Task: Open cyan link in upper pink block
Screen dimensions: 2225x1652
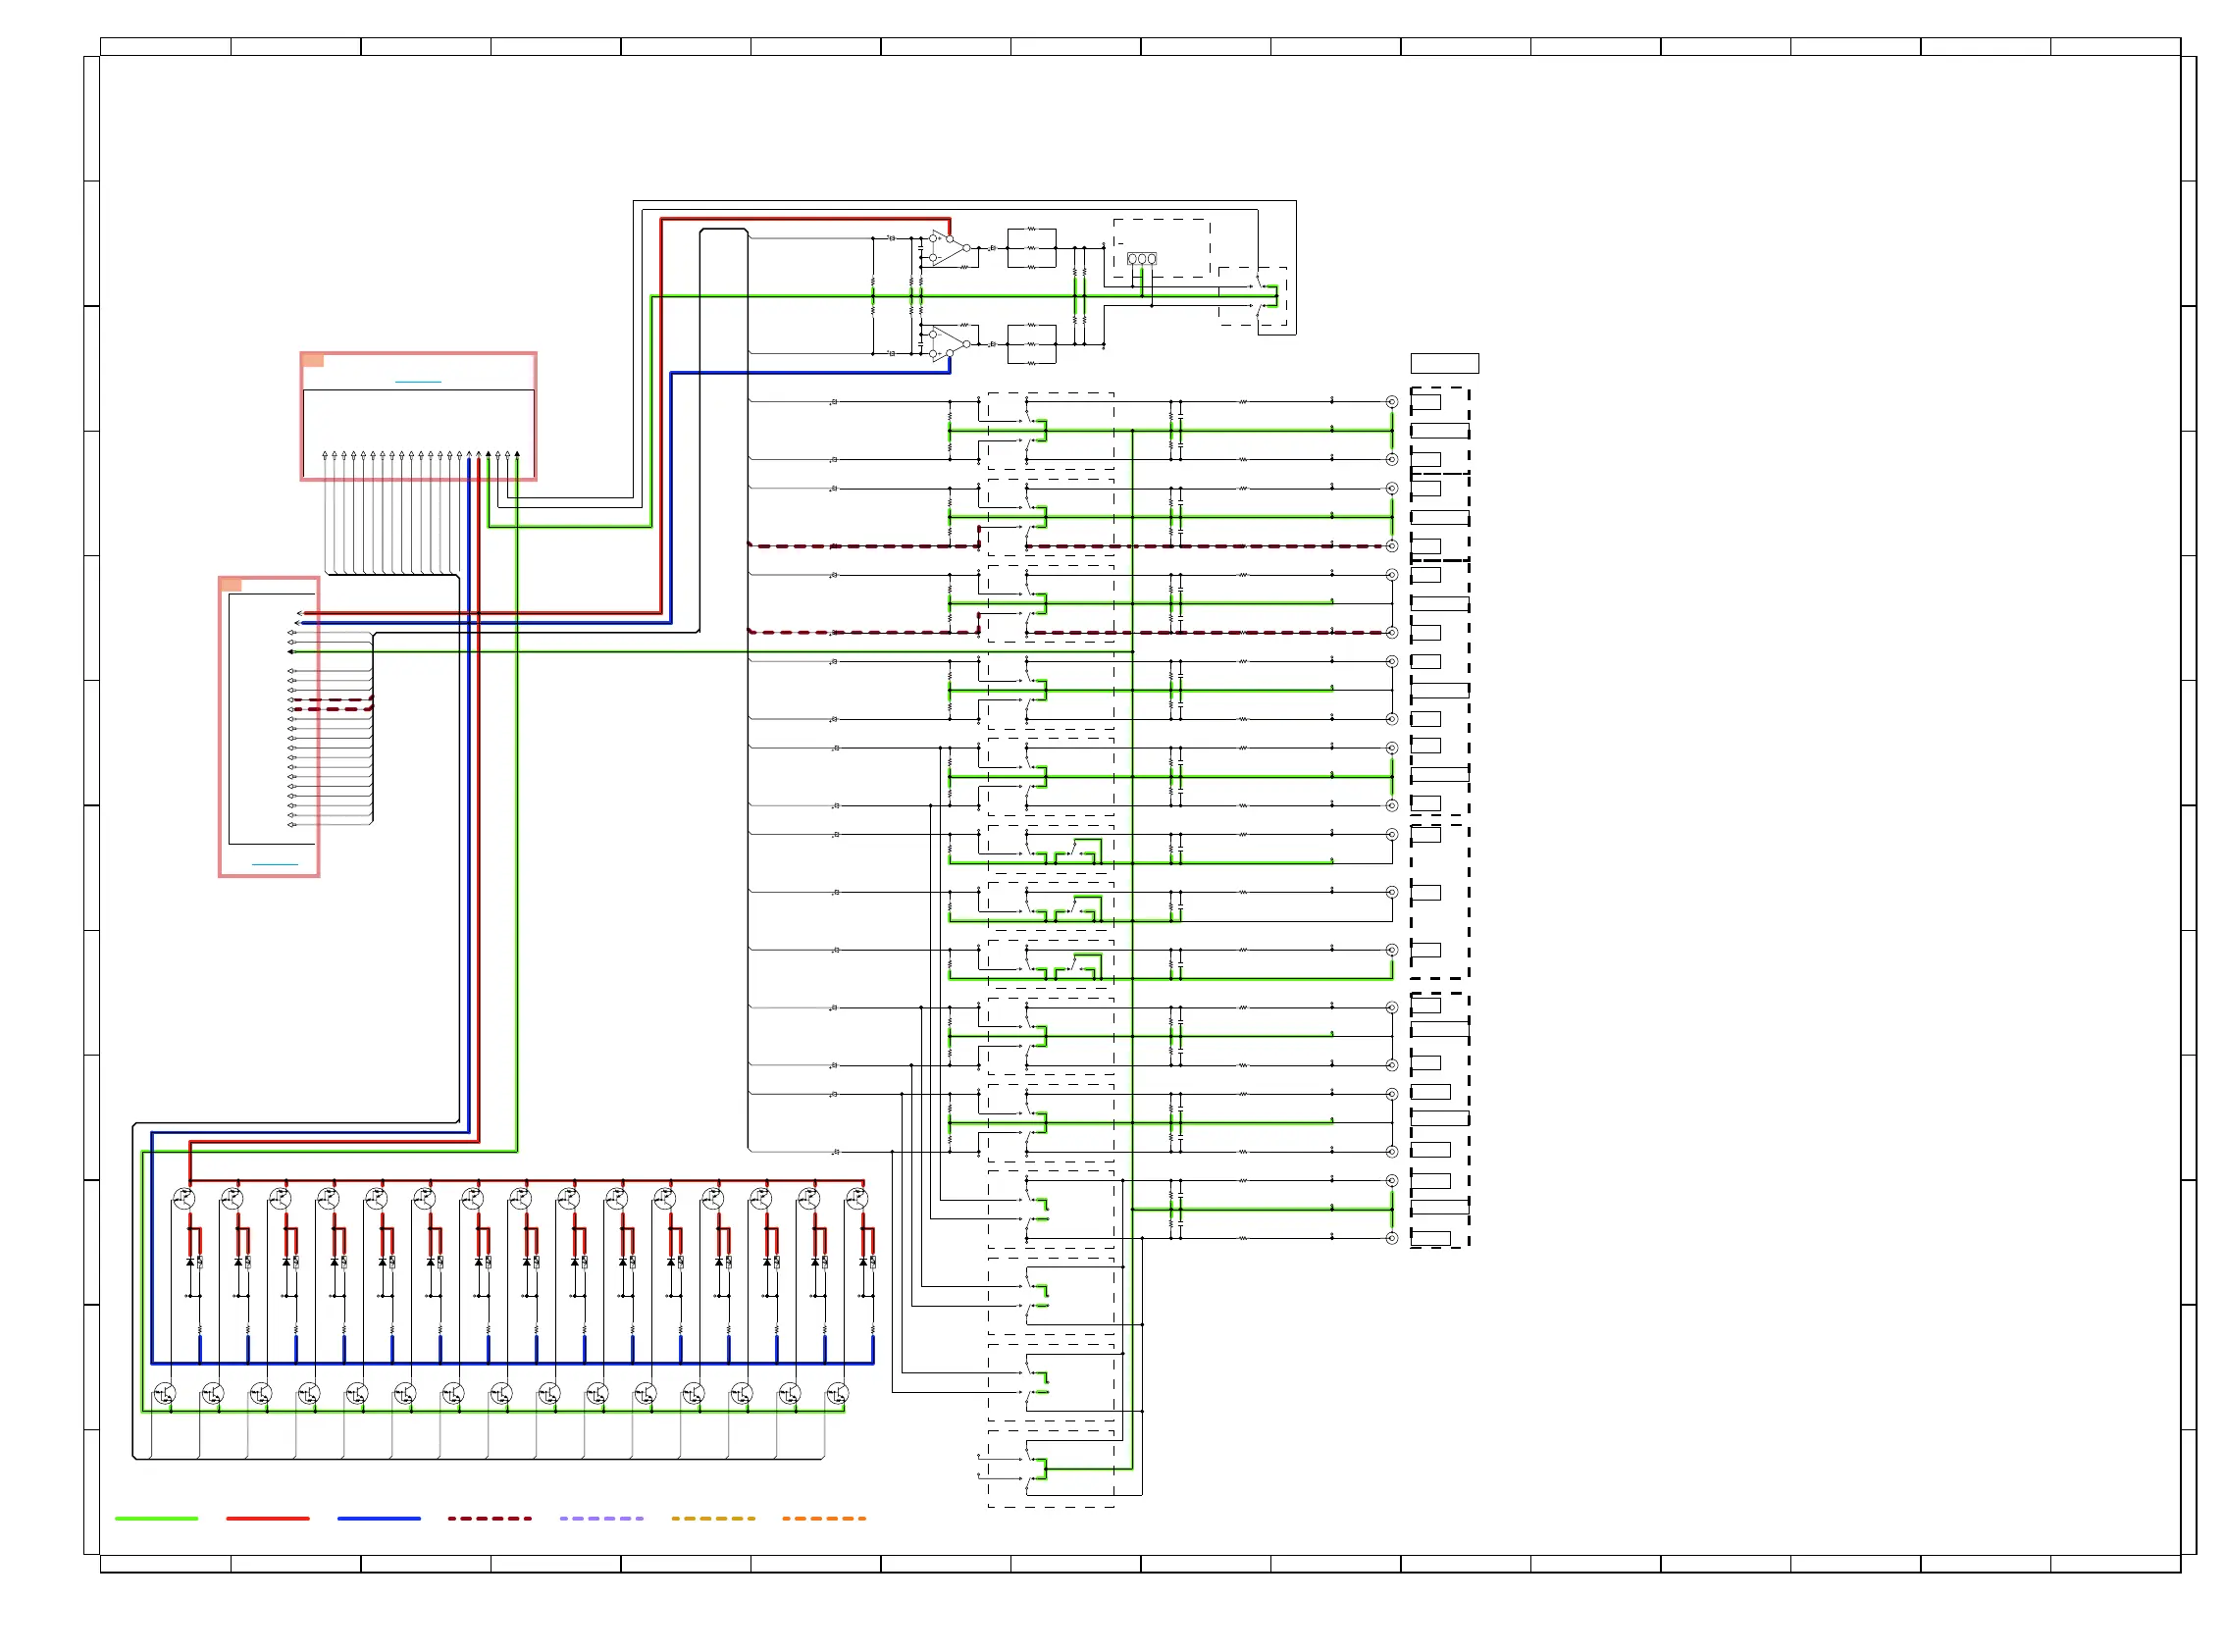Action: (x=418, y=382)
